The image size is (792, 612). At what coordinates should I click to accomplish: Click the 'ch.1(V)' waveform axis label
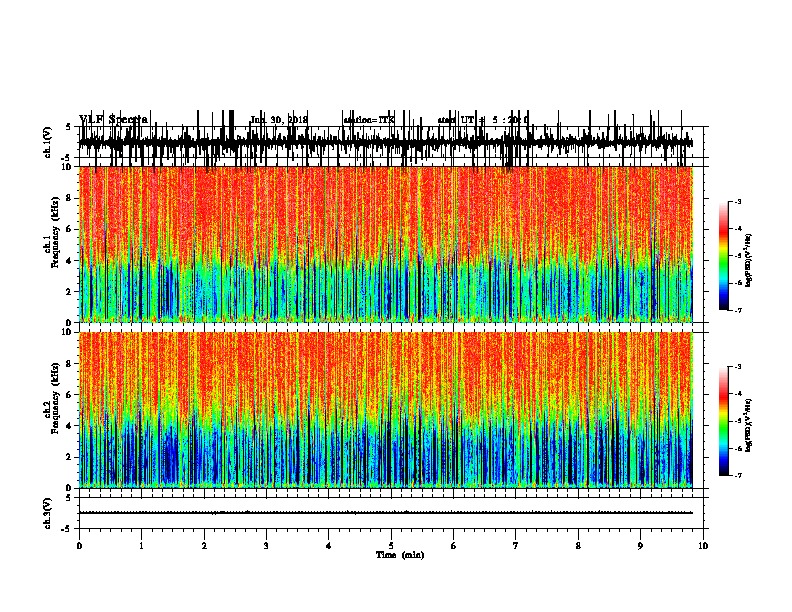[x=48, y=142]
